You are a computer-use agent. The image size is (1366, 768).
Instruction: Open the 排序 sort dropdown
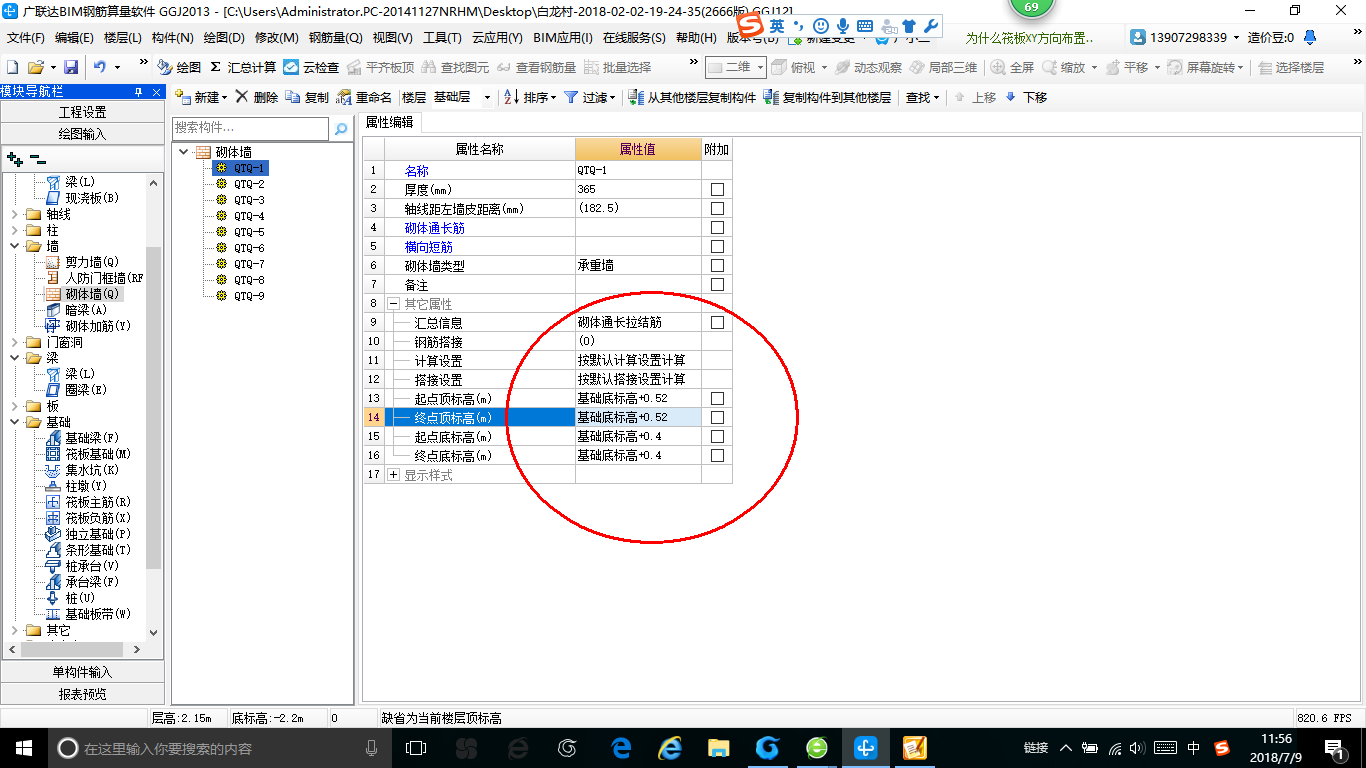pos(529,97)
